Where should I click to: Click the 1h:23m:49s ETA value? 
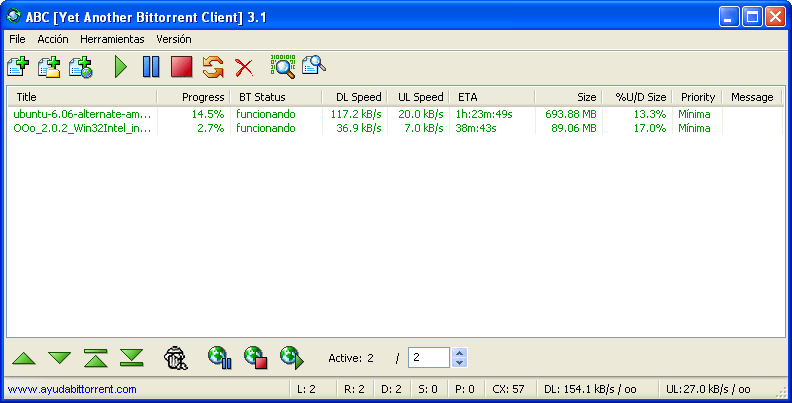[484, 114]
